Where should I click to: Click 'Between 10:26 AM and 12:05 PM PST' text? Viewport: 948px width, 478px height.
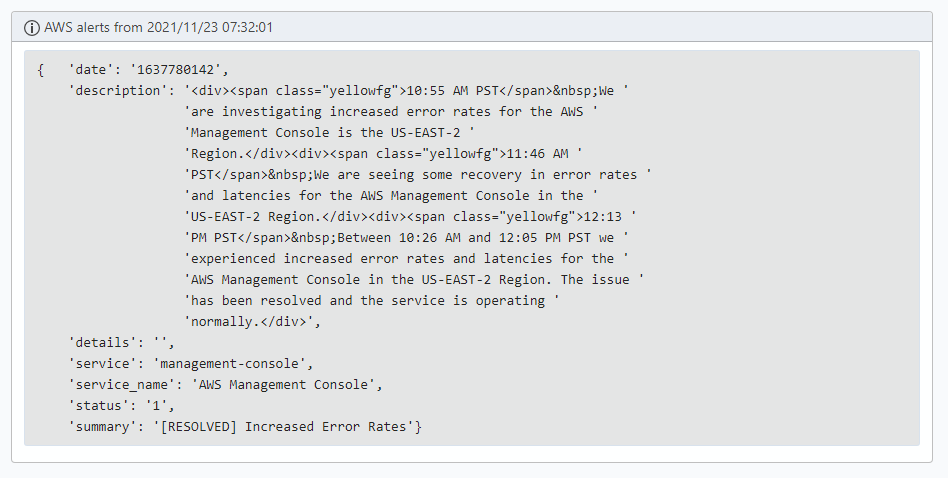click(x=464, y=237)
